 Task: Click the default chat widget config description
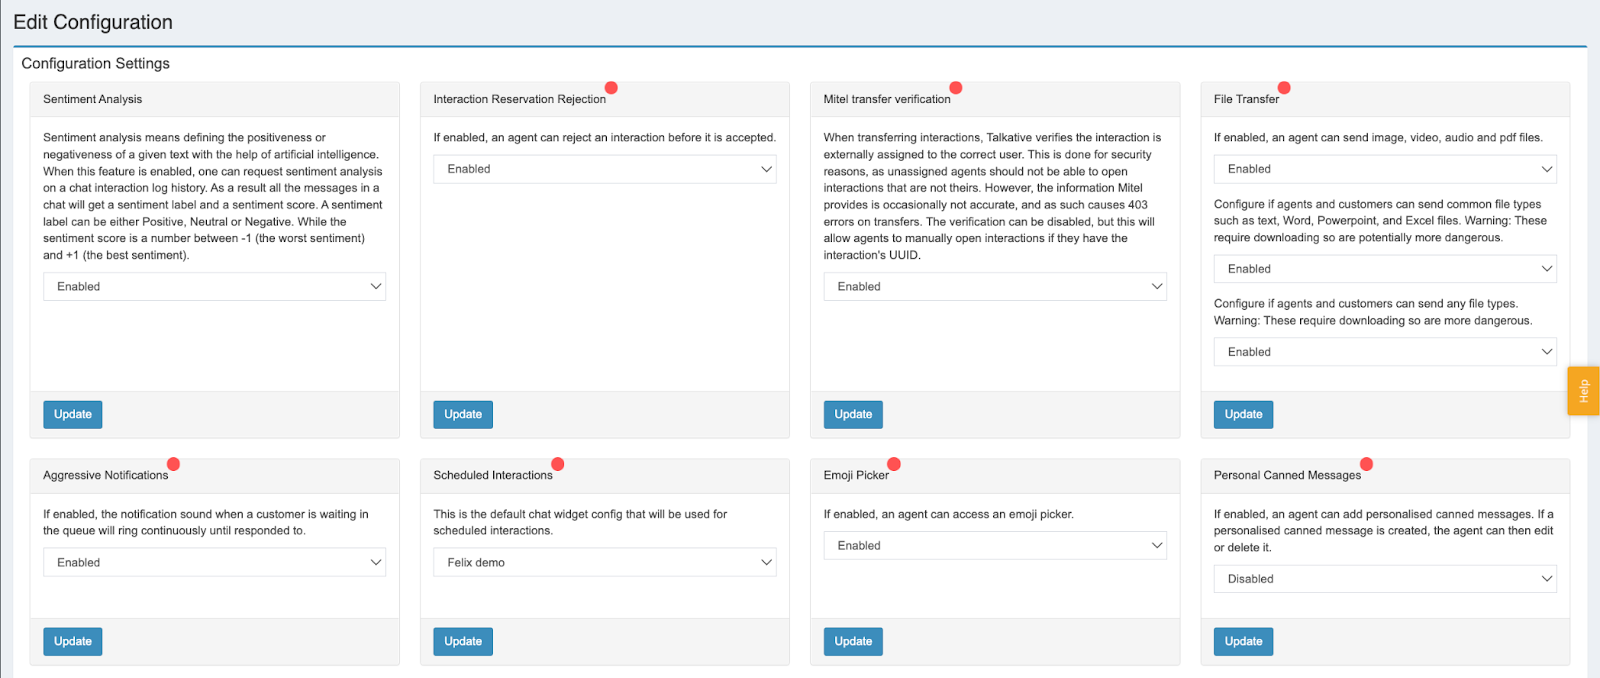(x=580, y=522)
